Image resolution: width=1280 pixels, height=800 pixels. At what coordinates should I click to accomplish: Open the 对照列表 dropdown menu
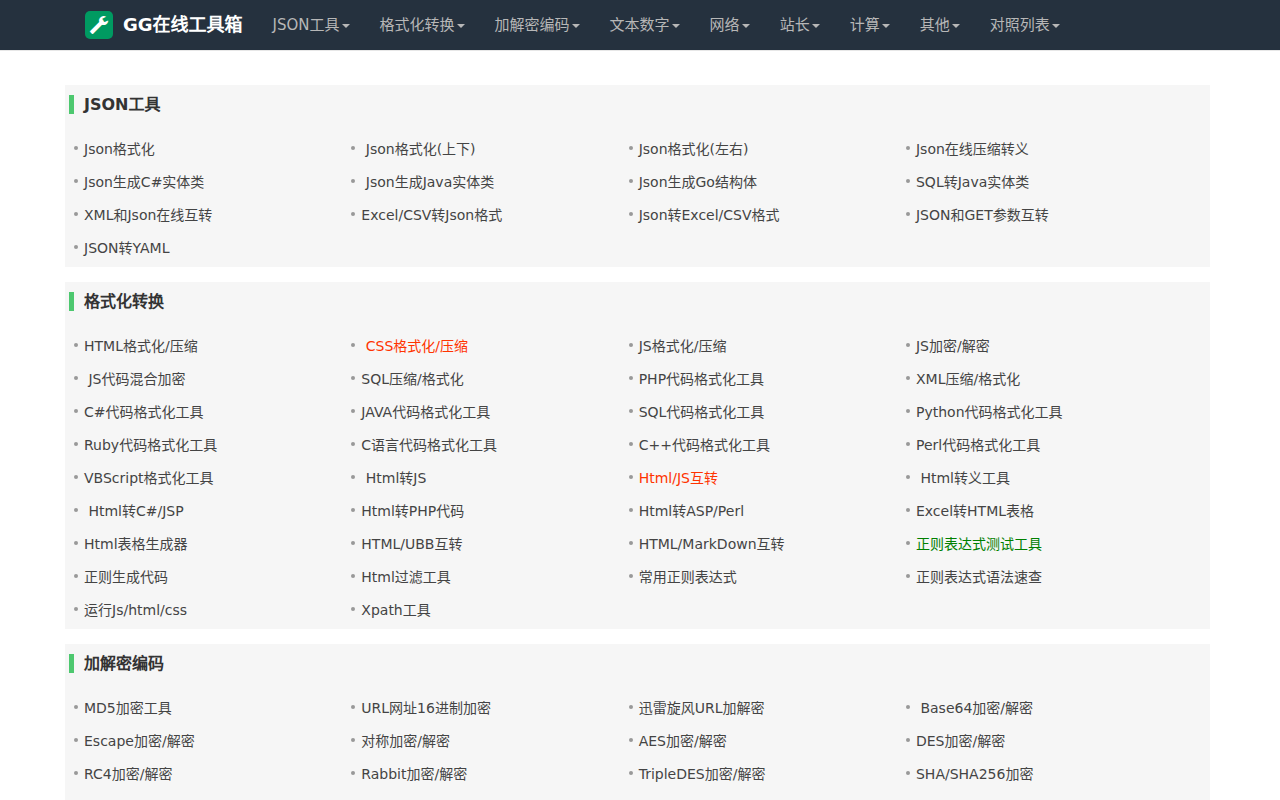click(1024, 25)
